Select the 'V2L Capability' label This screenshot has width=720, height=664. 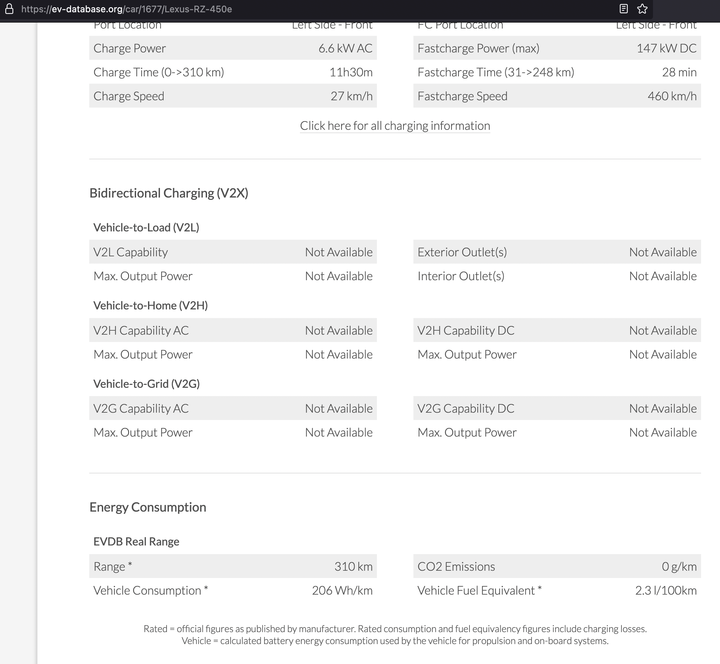point(130,252)
